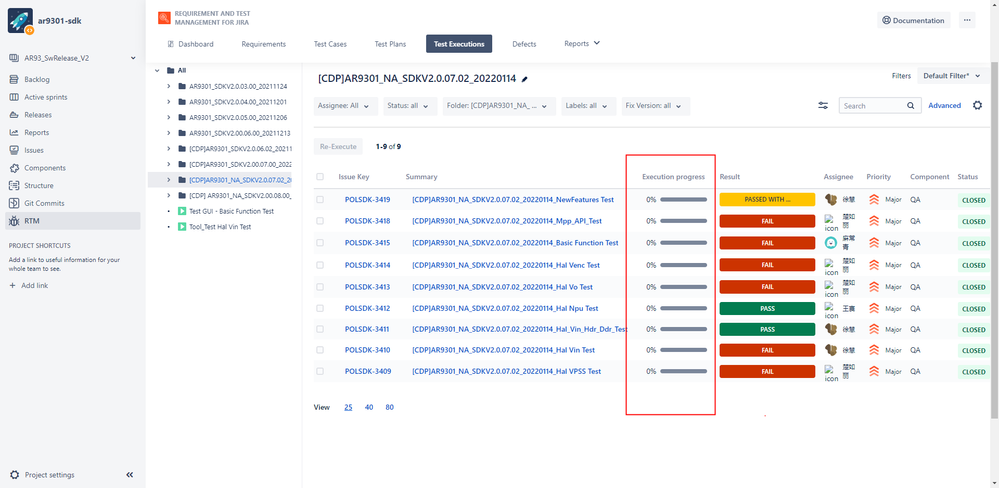Switch to the Test Cases tab
The height and width of the screenshot is (488, 999).
[x=330, y=44]
